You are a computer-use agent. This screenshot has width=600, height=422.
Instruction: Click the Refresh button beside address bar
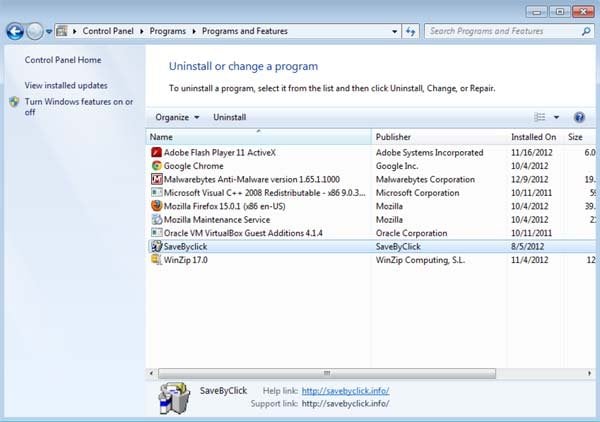(411, 31)
